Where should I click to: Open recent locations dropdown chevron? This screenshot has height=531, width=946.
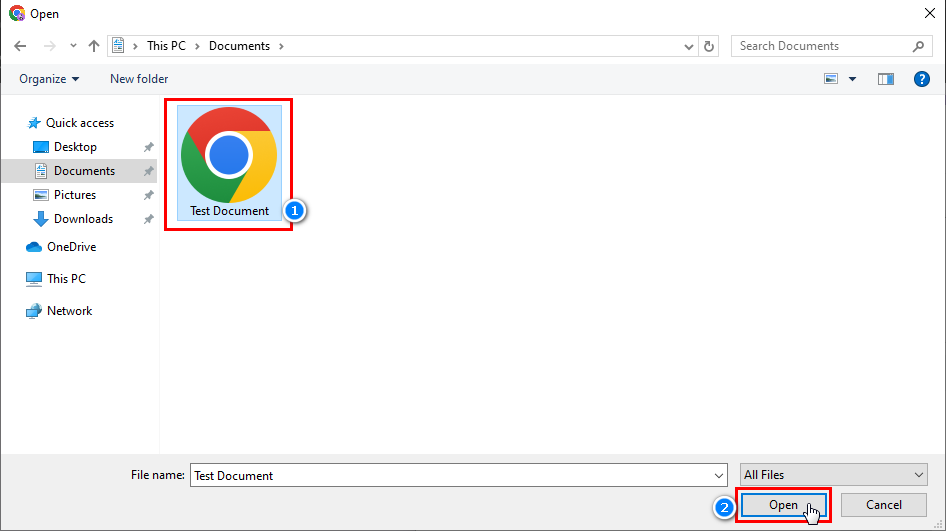pyautogui.click(x=73, y=46)
